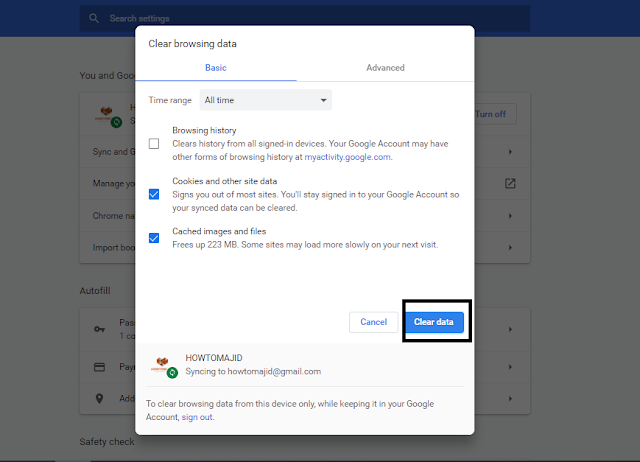Click the Cookies and other site data label

click(224, 181)
